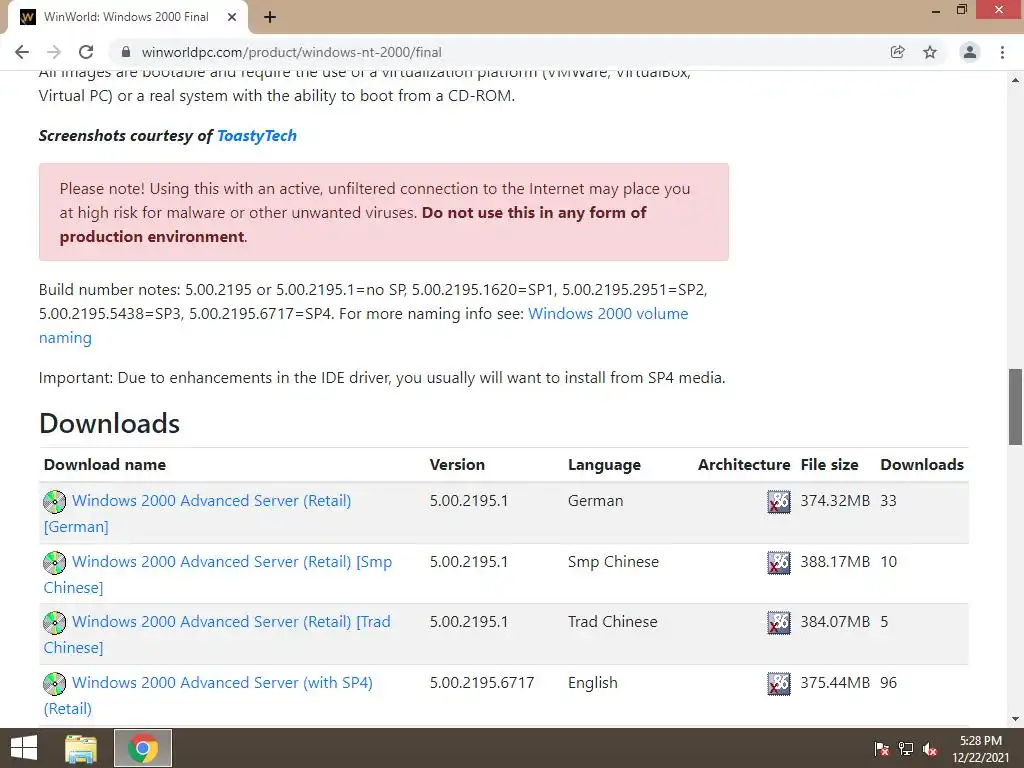
Task: Click the CD icon beside the German download
Action: [55, 502]
